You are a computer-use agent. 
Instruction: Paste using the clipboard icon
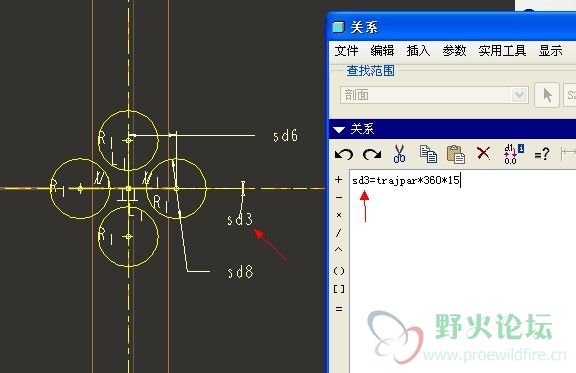pyautogui.click(x=456, y=154)
